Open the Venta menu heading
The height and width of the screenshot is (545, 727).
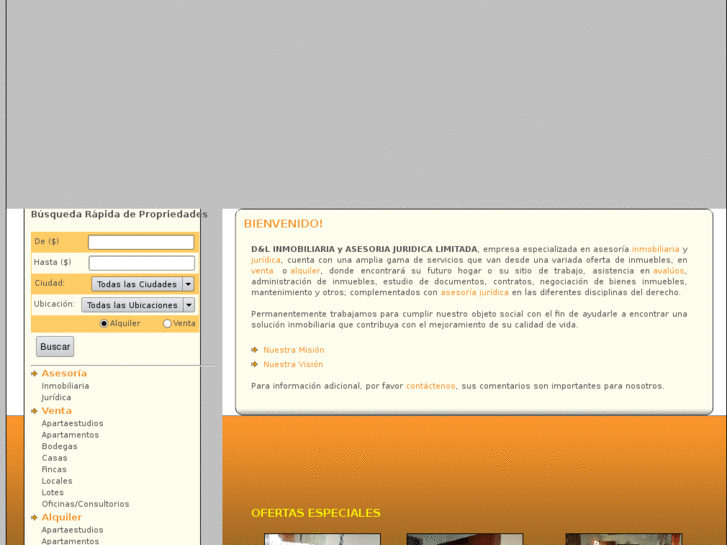tap(57, 411)
